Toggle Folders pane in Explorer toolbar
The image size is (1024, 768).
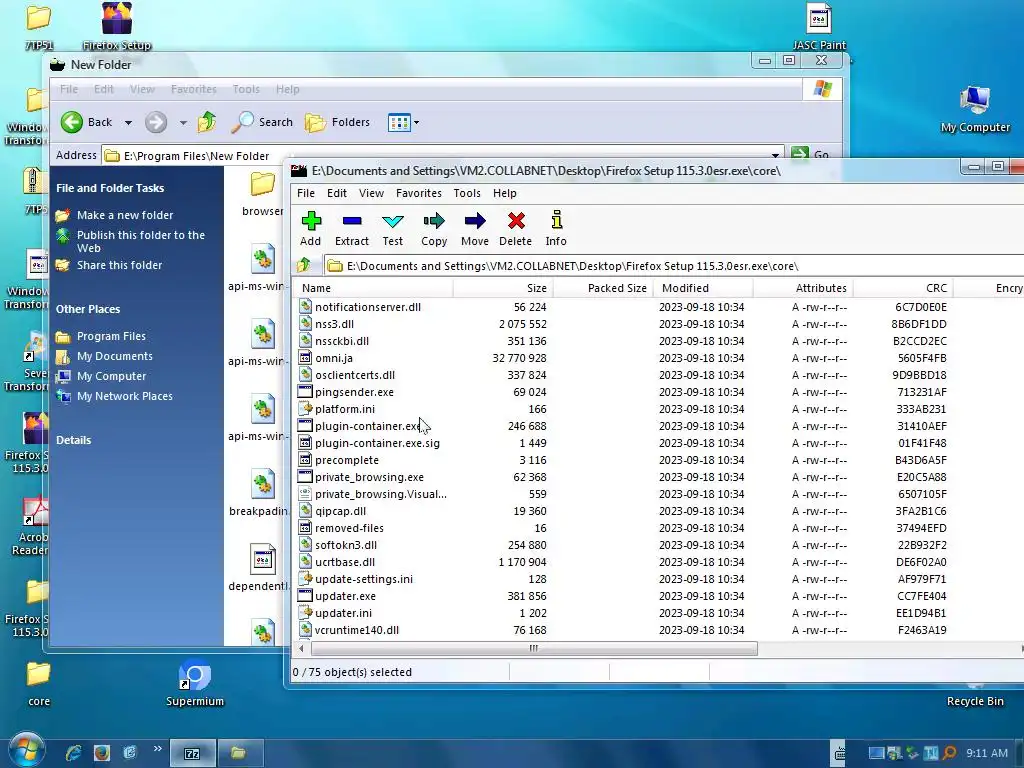[338, 122]
